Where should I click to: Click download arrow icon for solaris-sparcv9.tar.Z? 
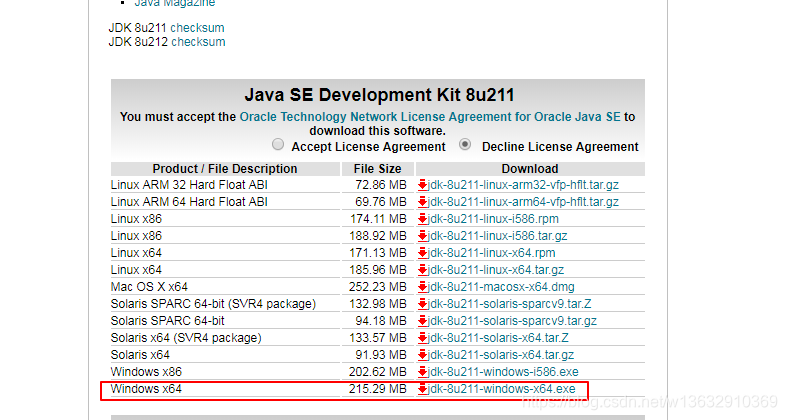[423, 304]
